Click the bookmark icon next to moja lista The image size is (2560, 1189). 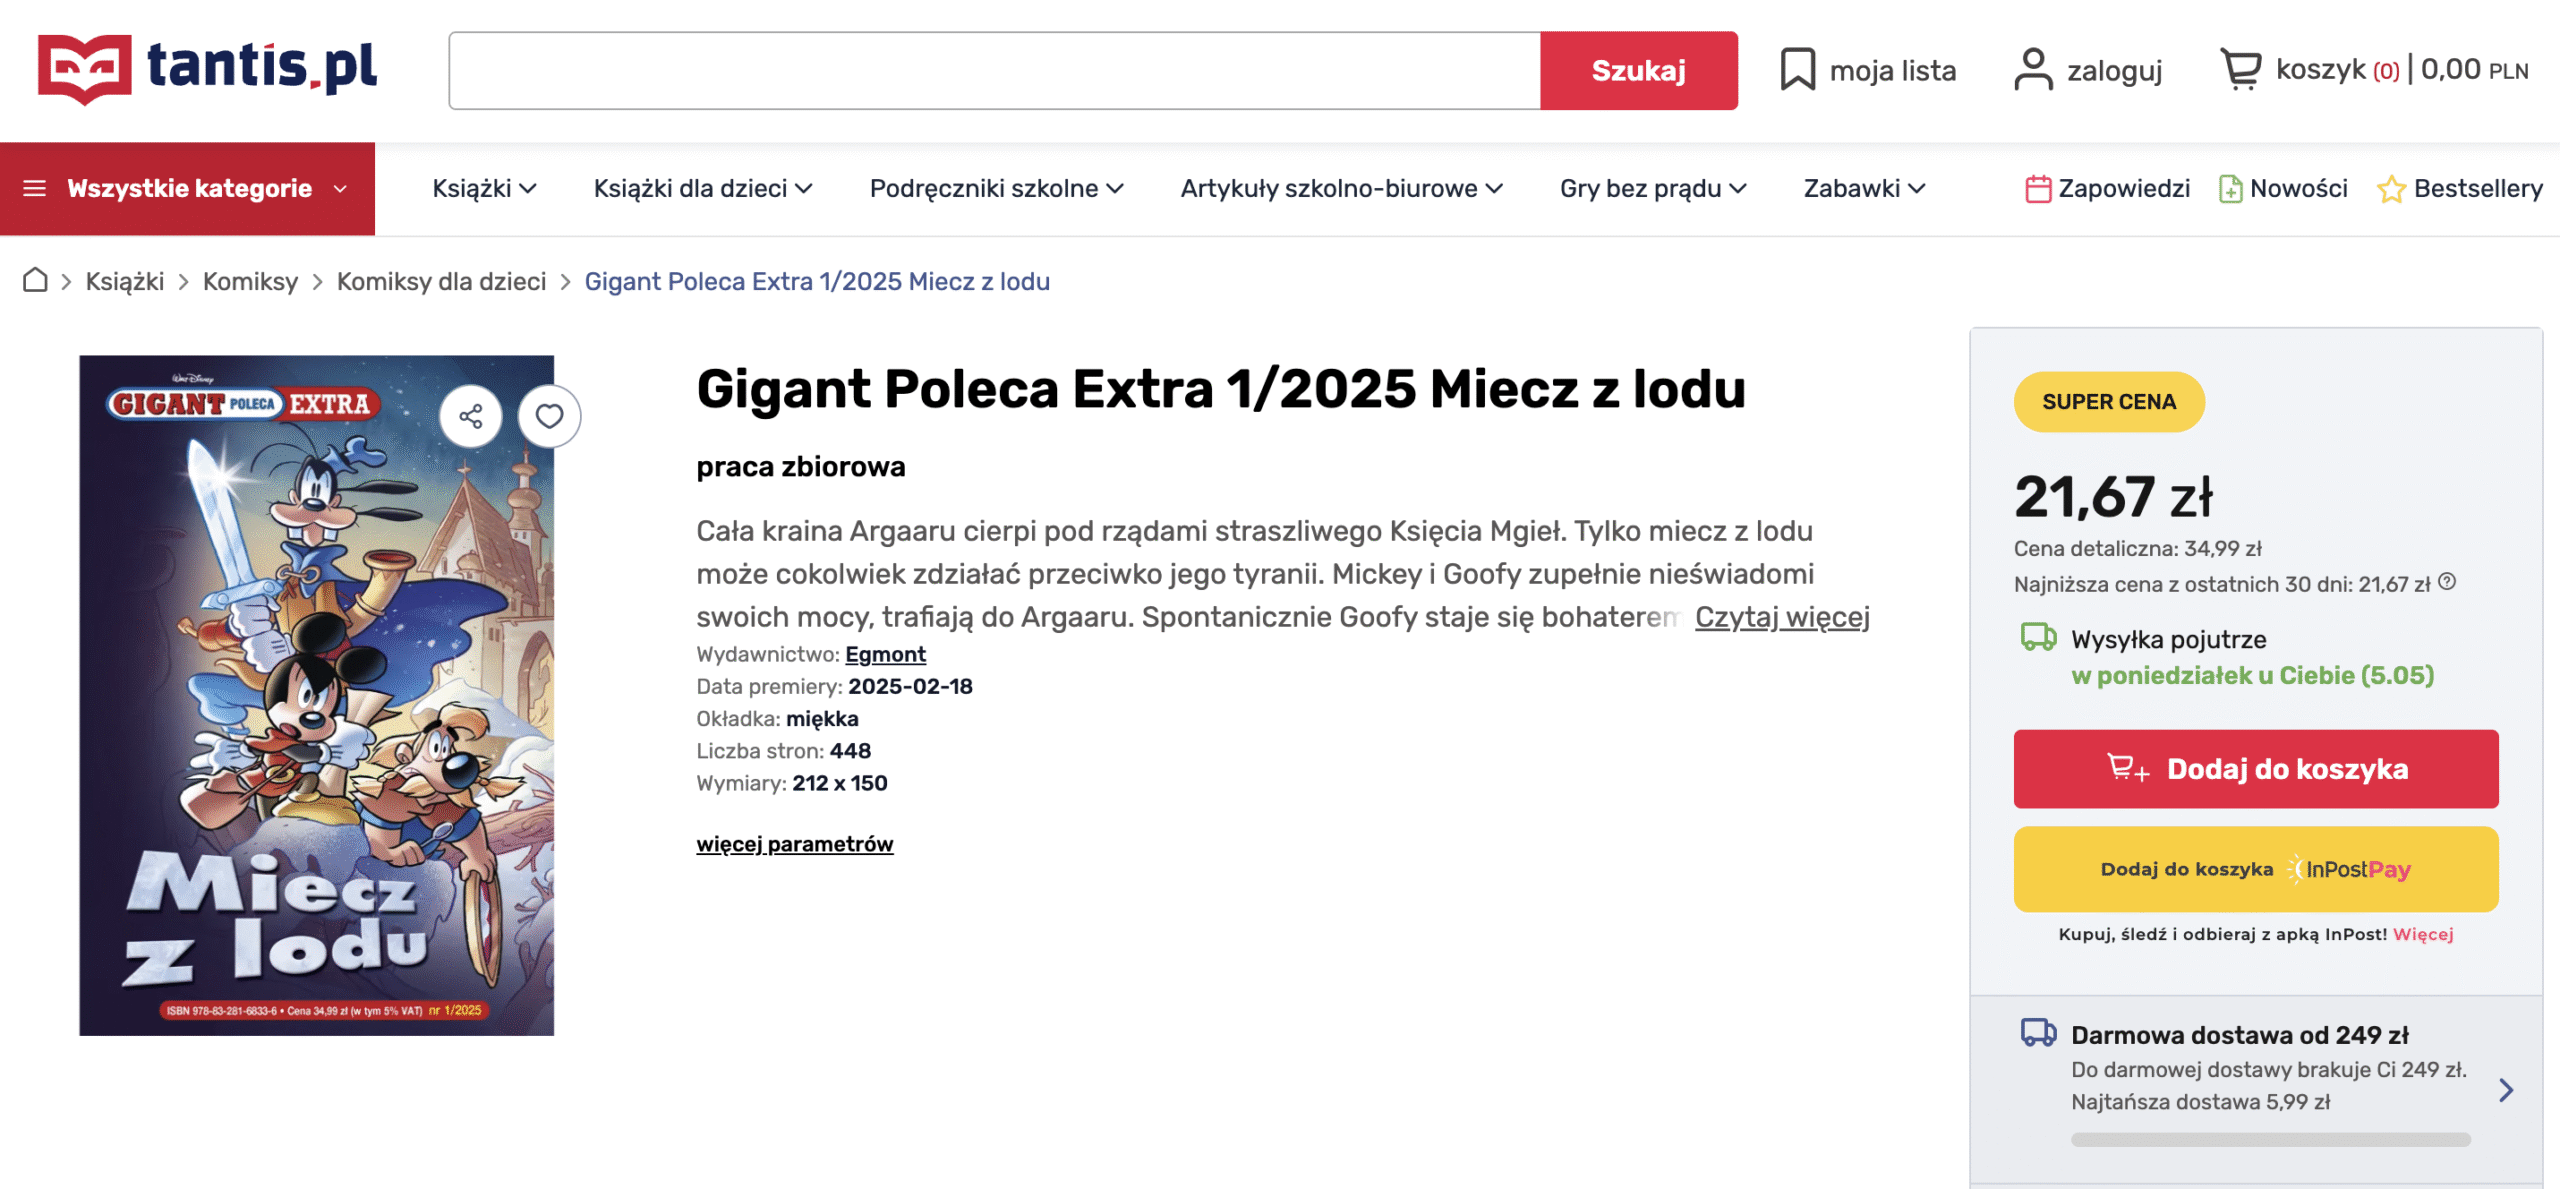point(1797,70)
